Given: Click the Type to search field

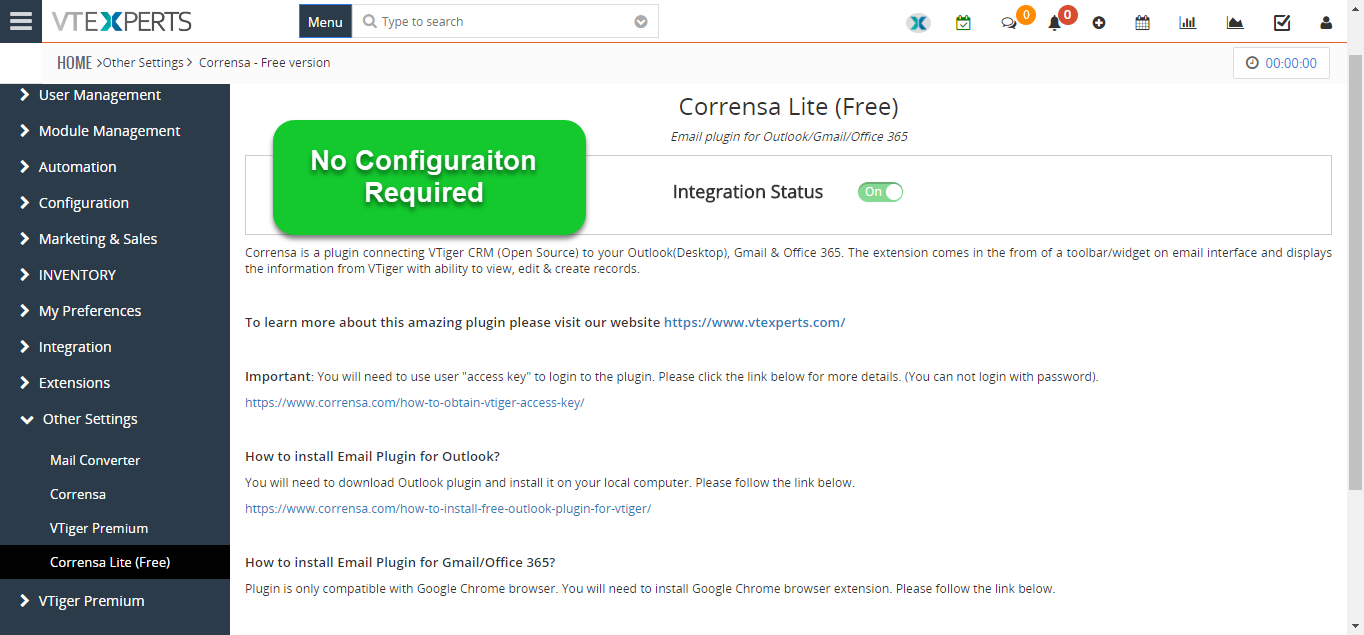Looking at the screenshot, I should (x=505, y=22).
